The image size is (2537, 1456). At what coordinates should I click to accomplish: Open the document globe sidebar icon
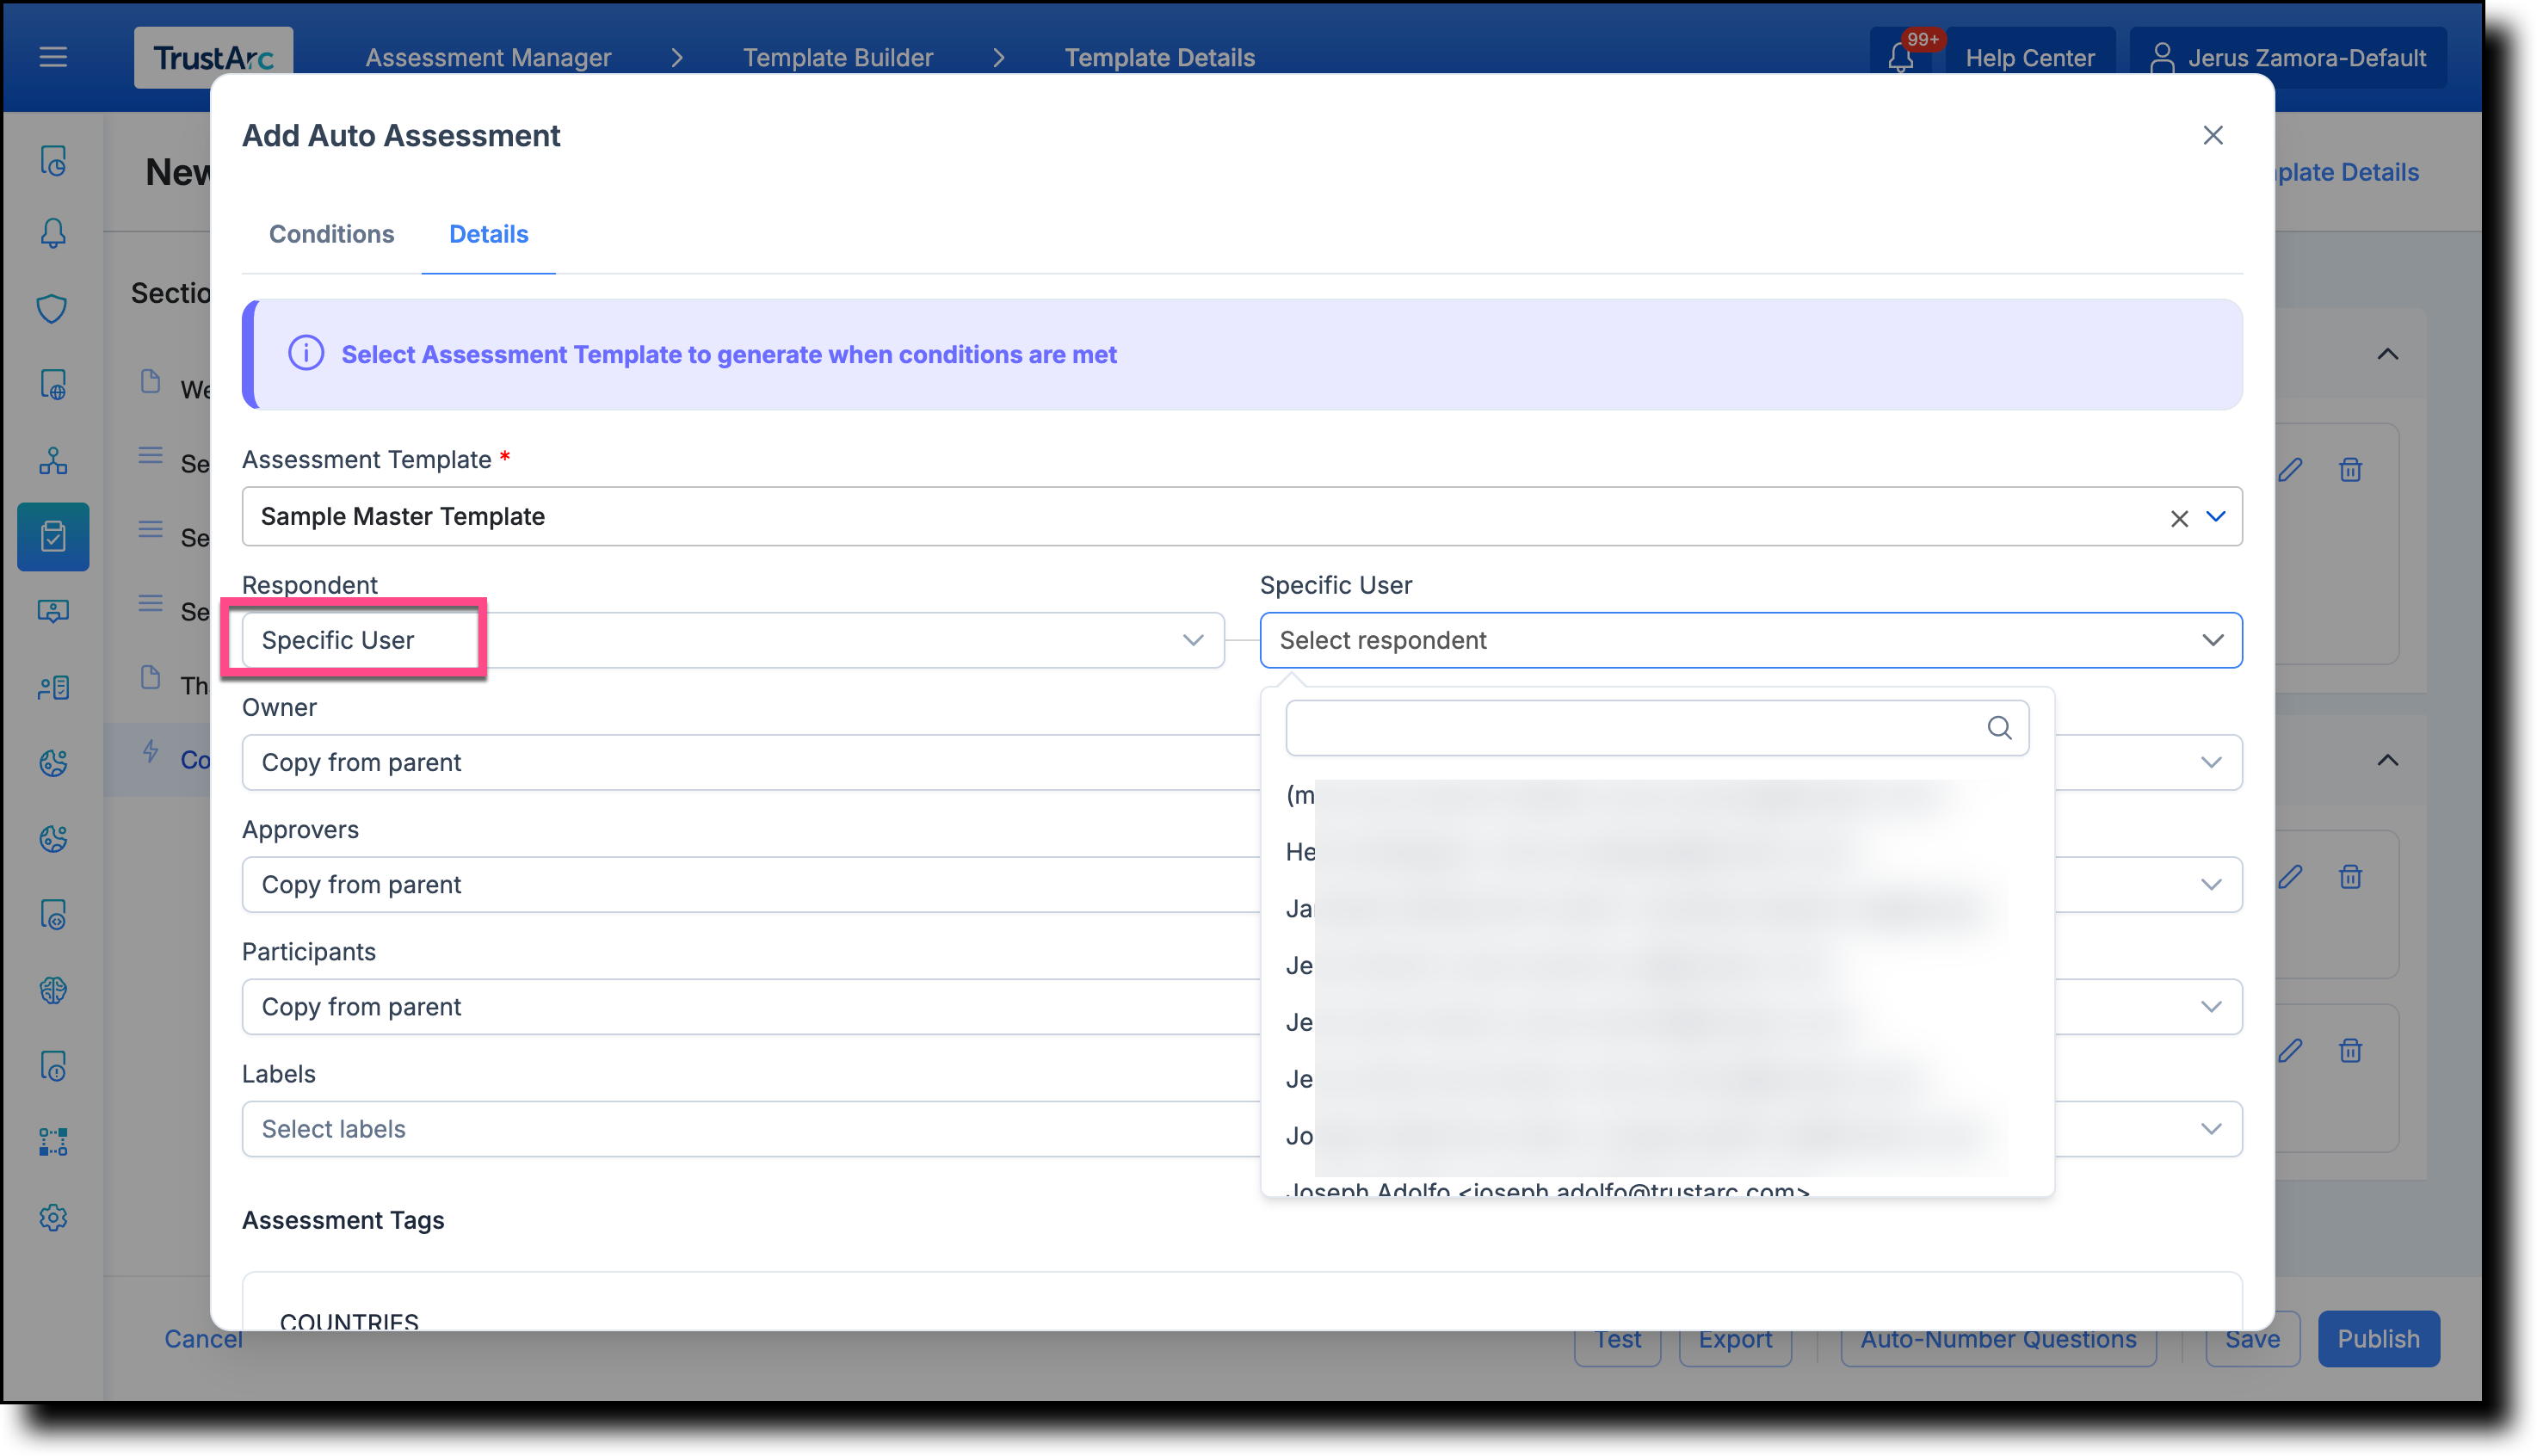pyautogui.click(x=53, y=385)
